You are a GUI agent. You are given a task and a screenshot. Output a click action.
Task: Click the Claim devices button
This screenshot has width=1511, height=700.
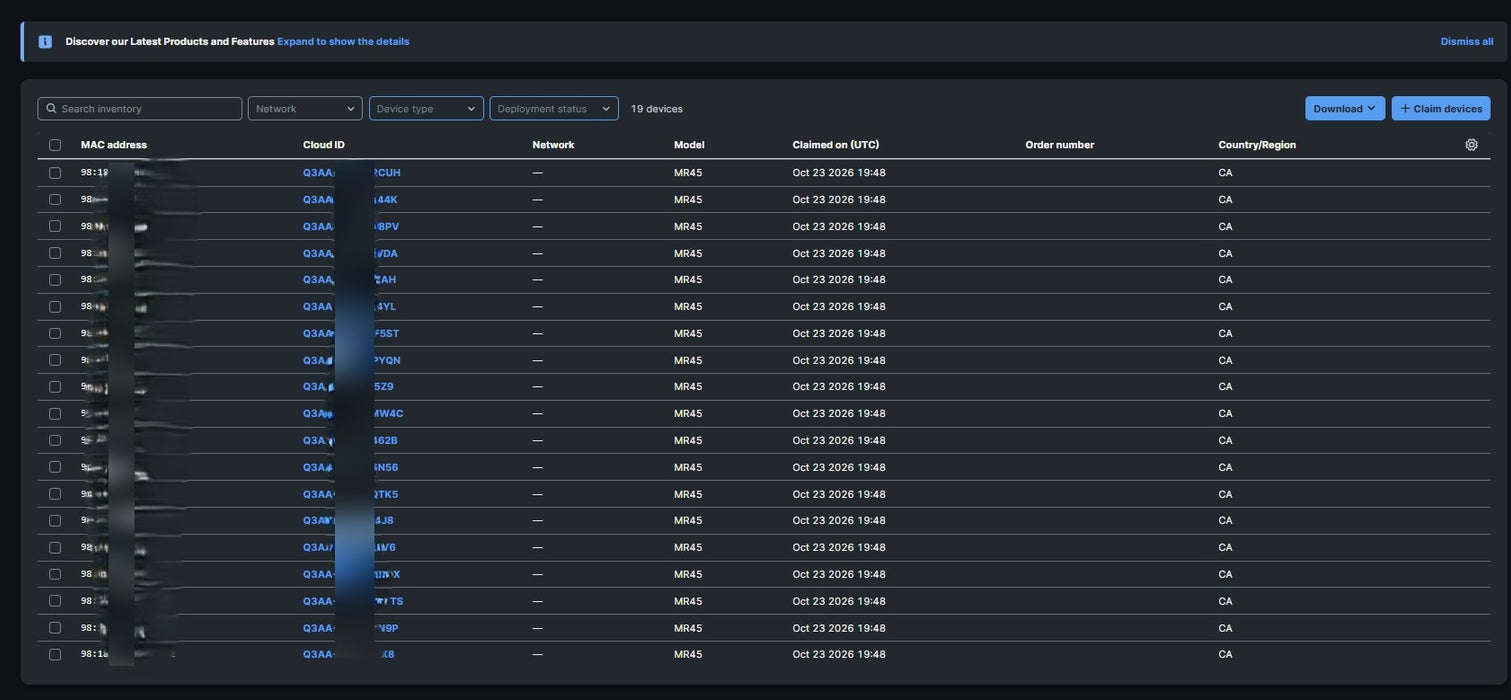click(x=1441, y=108)
